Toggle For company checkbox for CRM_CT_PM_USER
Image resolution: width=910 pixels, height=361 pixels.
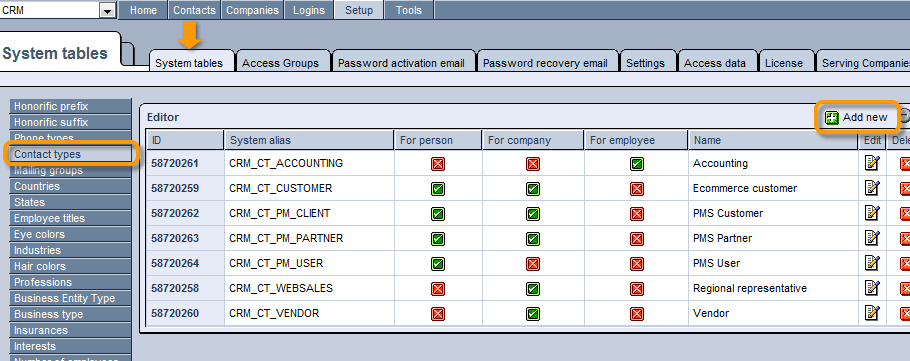533,263
